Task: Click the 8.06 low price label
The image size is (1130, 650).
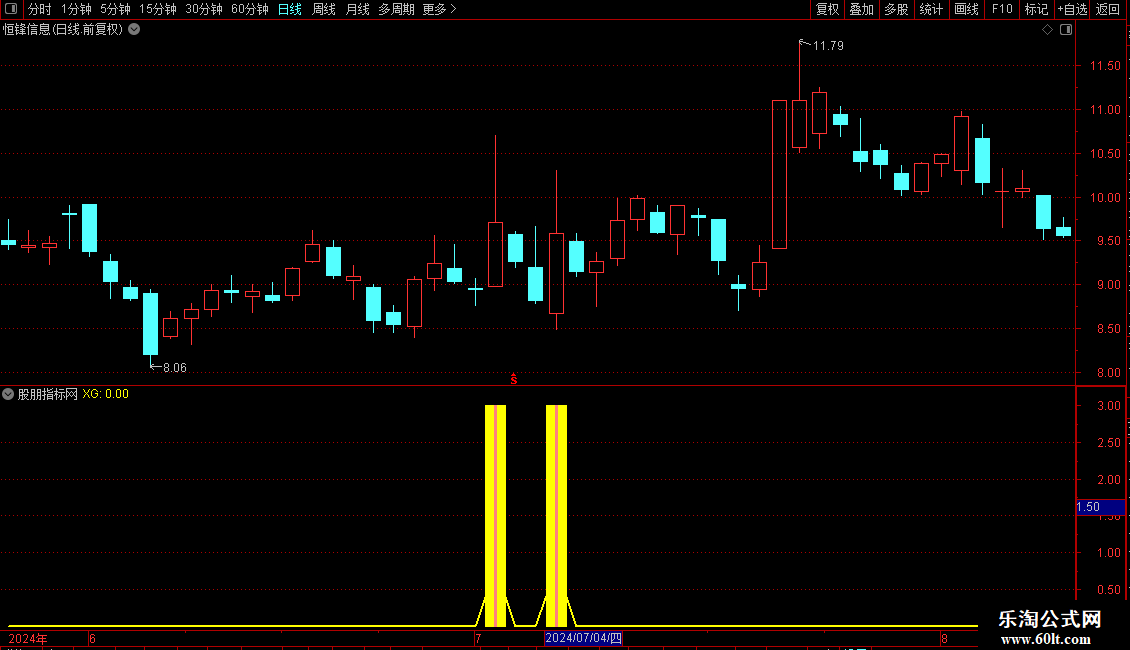Action: (x=174, y=368)
